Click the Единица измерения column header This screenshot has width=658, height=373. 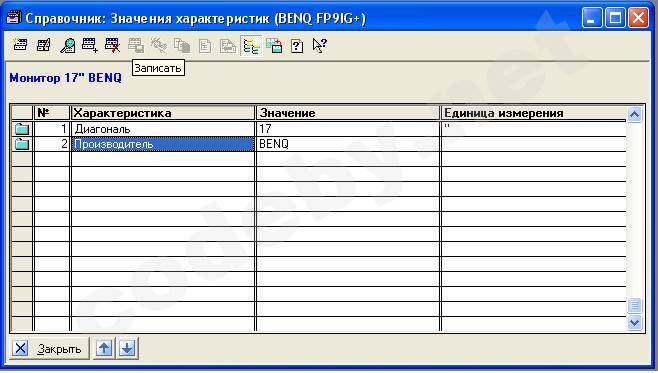pyautogui.click(x=533, y=113)
